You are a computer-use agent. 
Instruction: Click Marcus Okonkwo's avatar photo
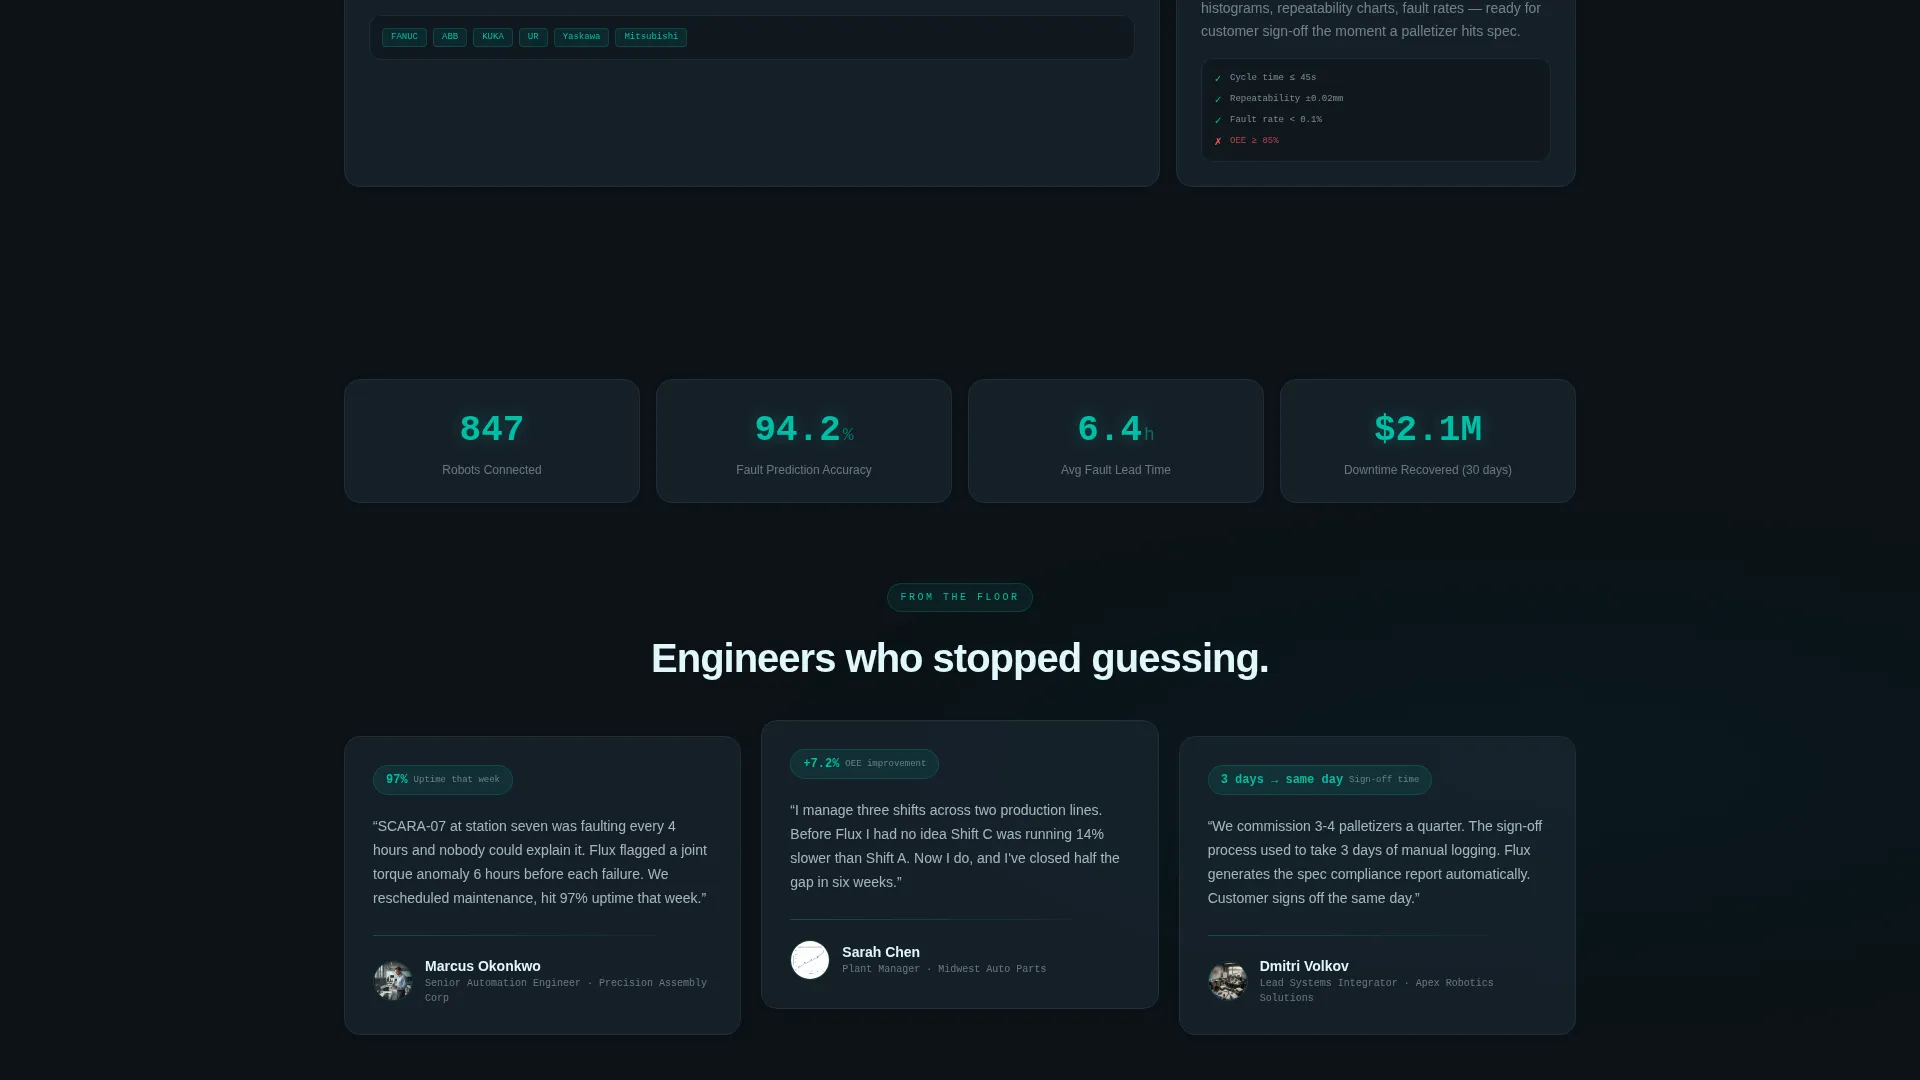[x=393, y=981]
